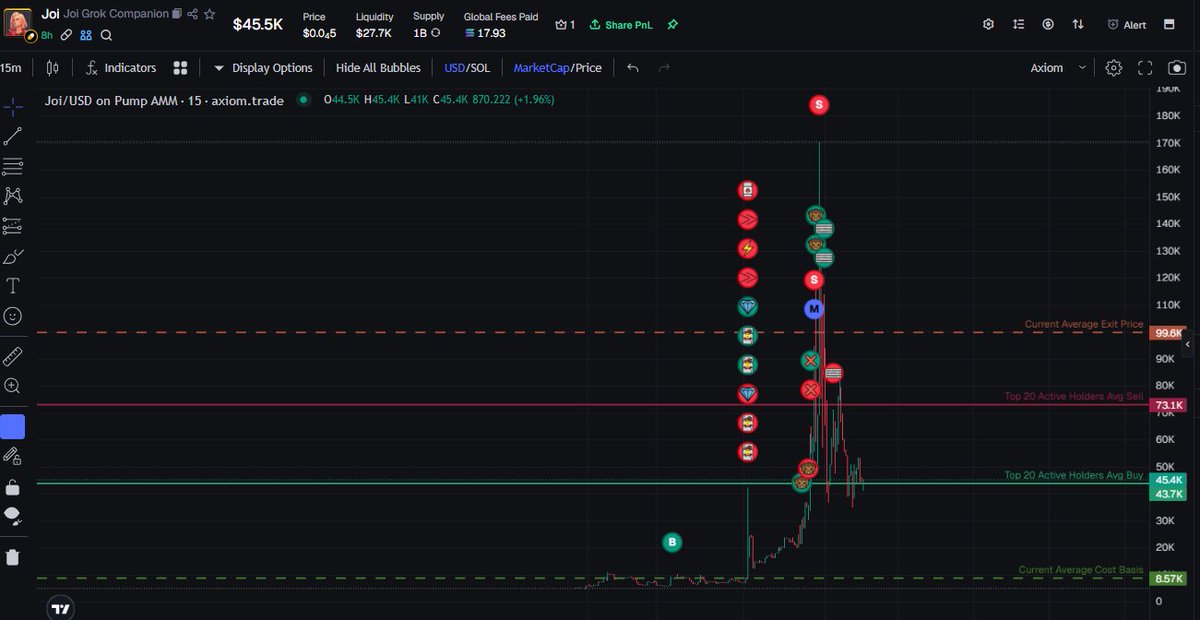Image resolution: width=1200 pixels, height=620 pixels.
Task: Refresh the supply value icon
Action: point(436,33)
